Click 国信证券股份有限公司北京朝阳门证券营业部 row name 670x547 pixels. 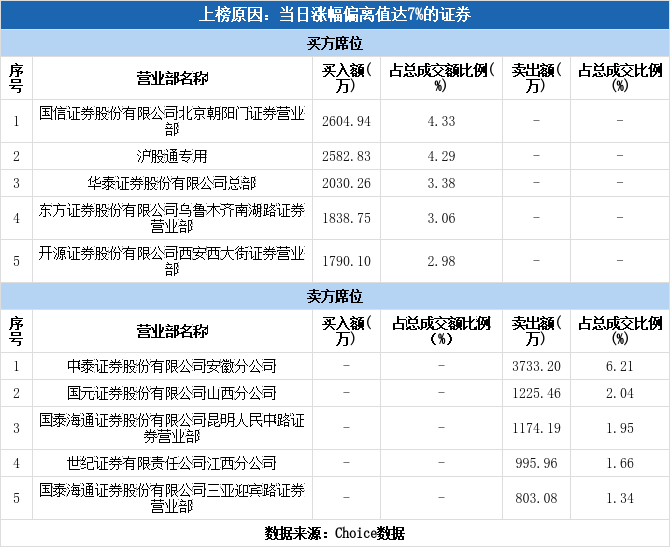(x=172, y=121)
